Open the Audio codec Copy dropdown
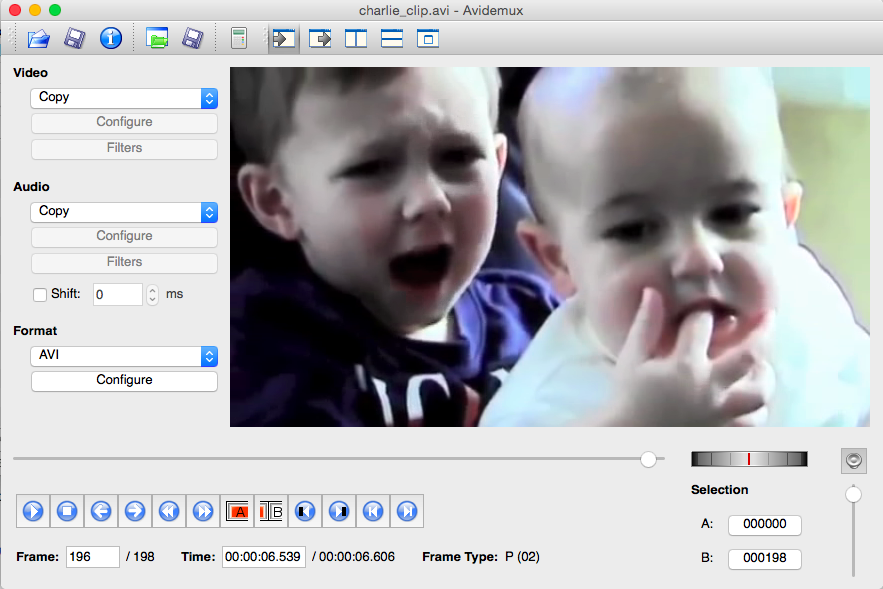 (x=124, y=212)
